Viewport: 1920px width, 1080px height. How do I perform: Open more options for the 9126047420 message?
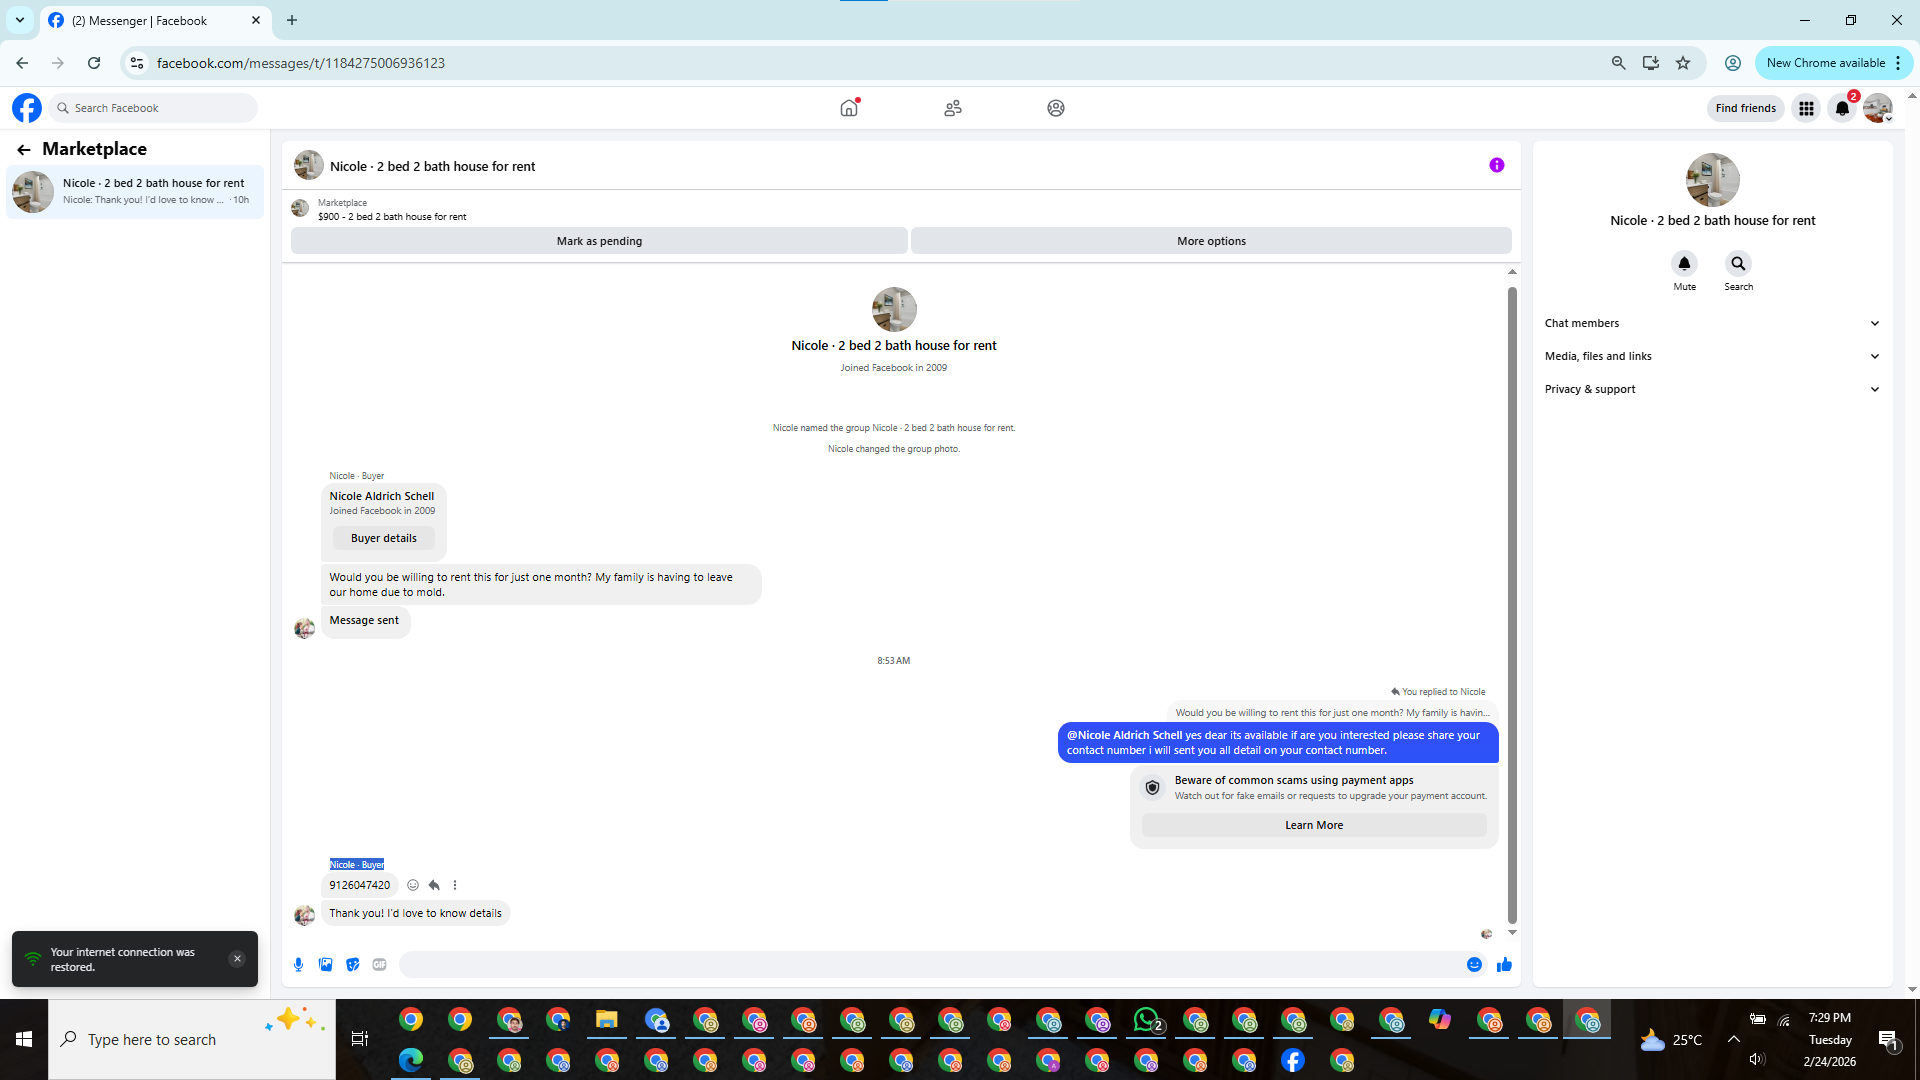(455, 885)
